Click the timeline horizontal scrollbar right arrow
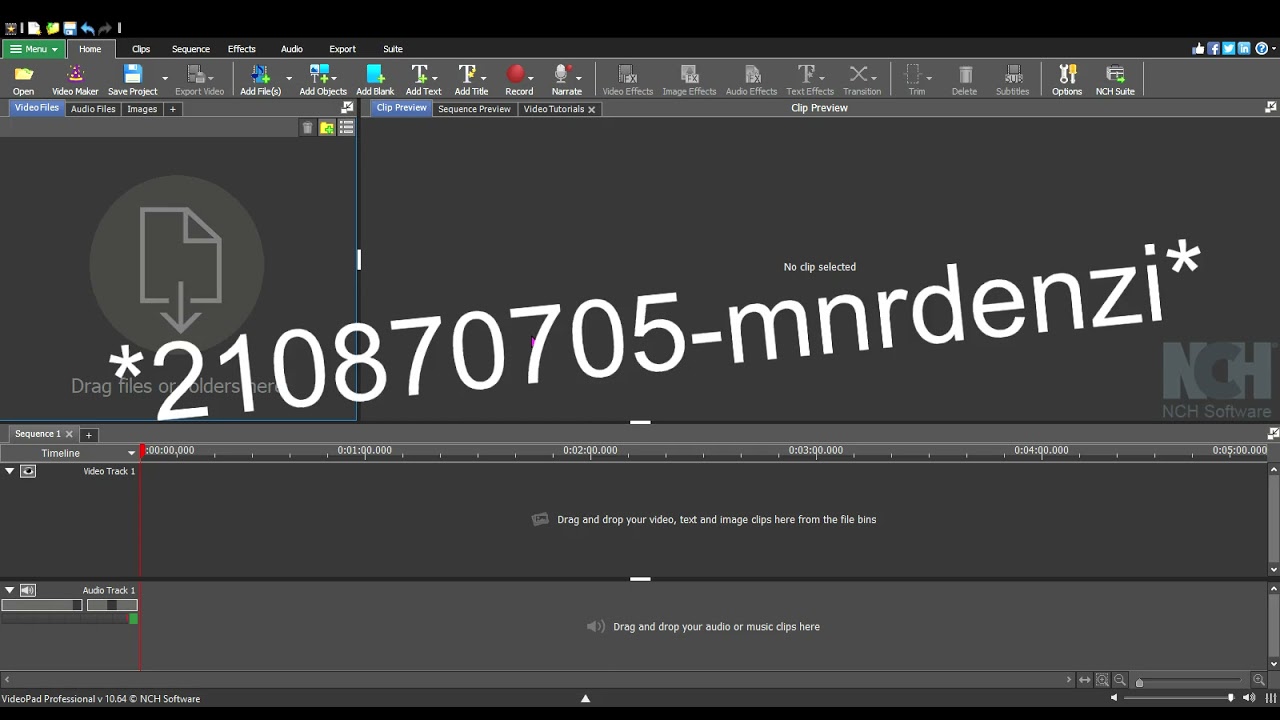Viewport: 1280px width, 720px height. (1068, 680)
